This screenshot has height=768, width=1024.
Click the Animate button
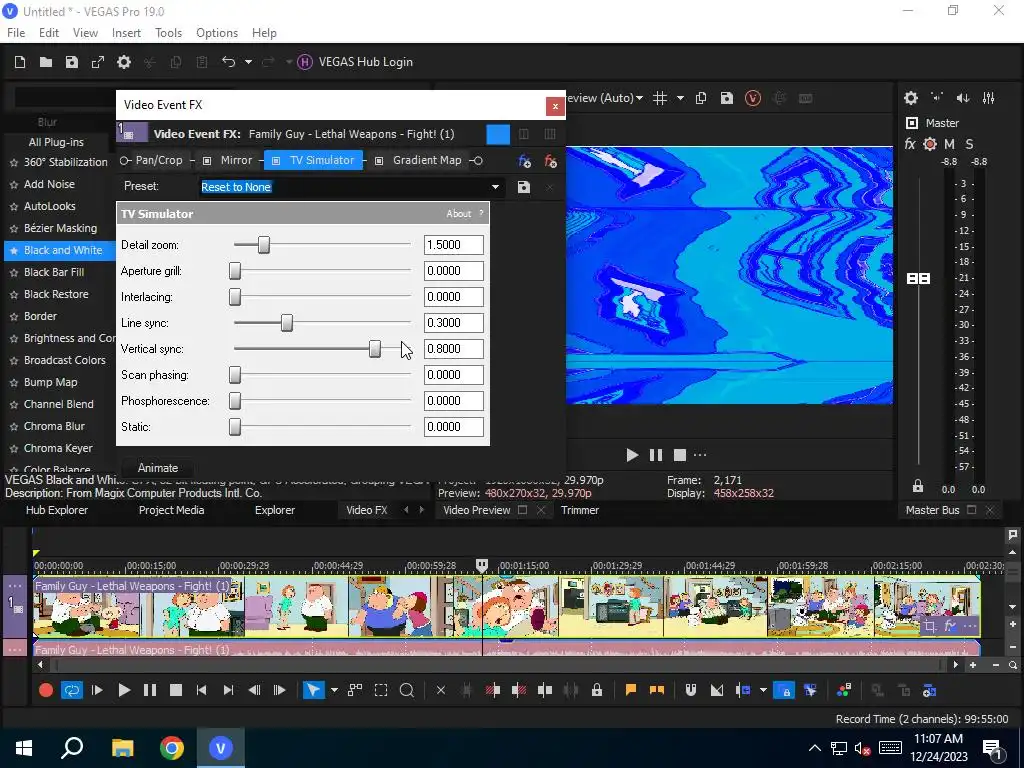[158, 468]
